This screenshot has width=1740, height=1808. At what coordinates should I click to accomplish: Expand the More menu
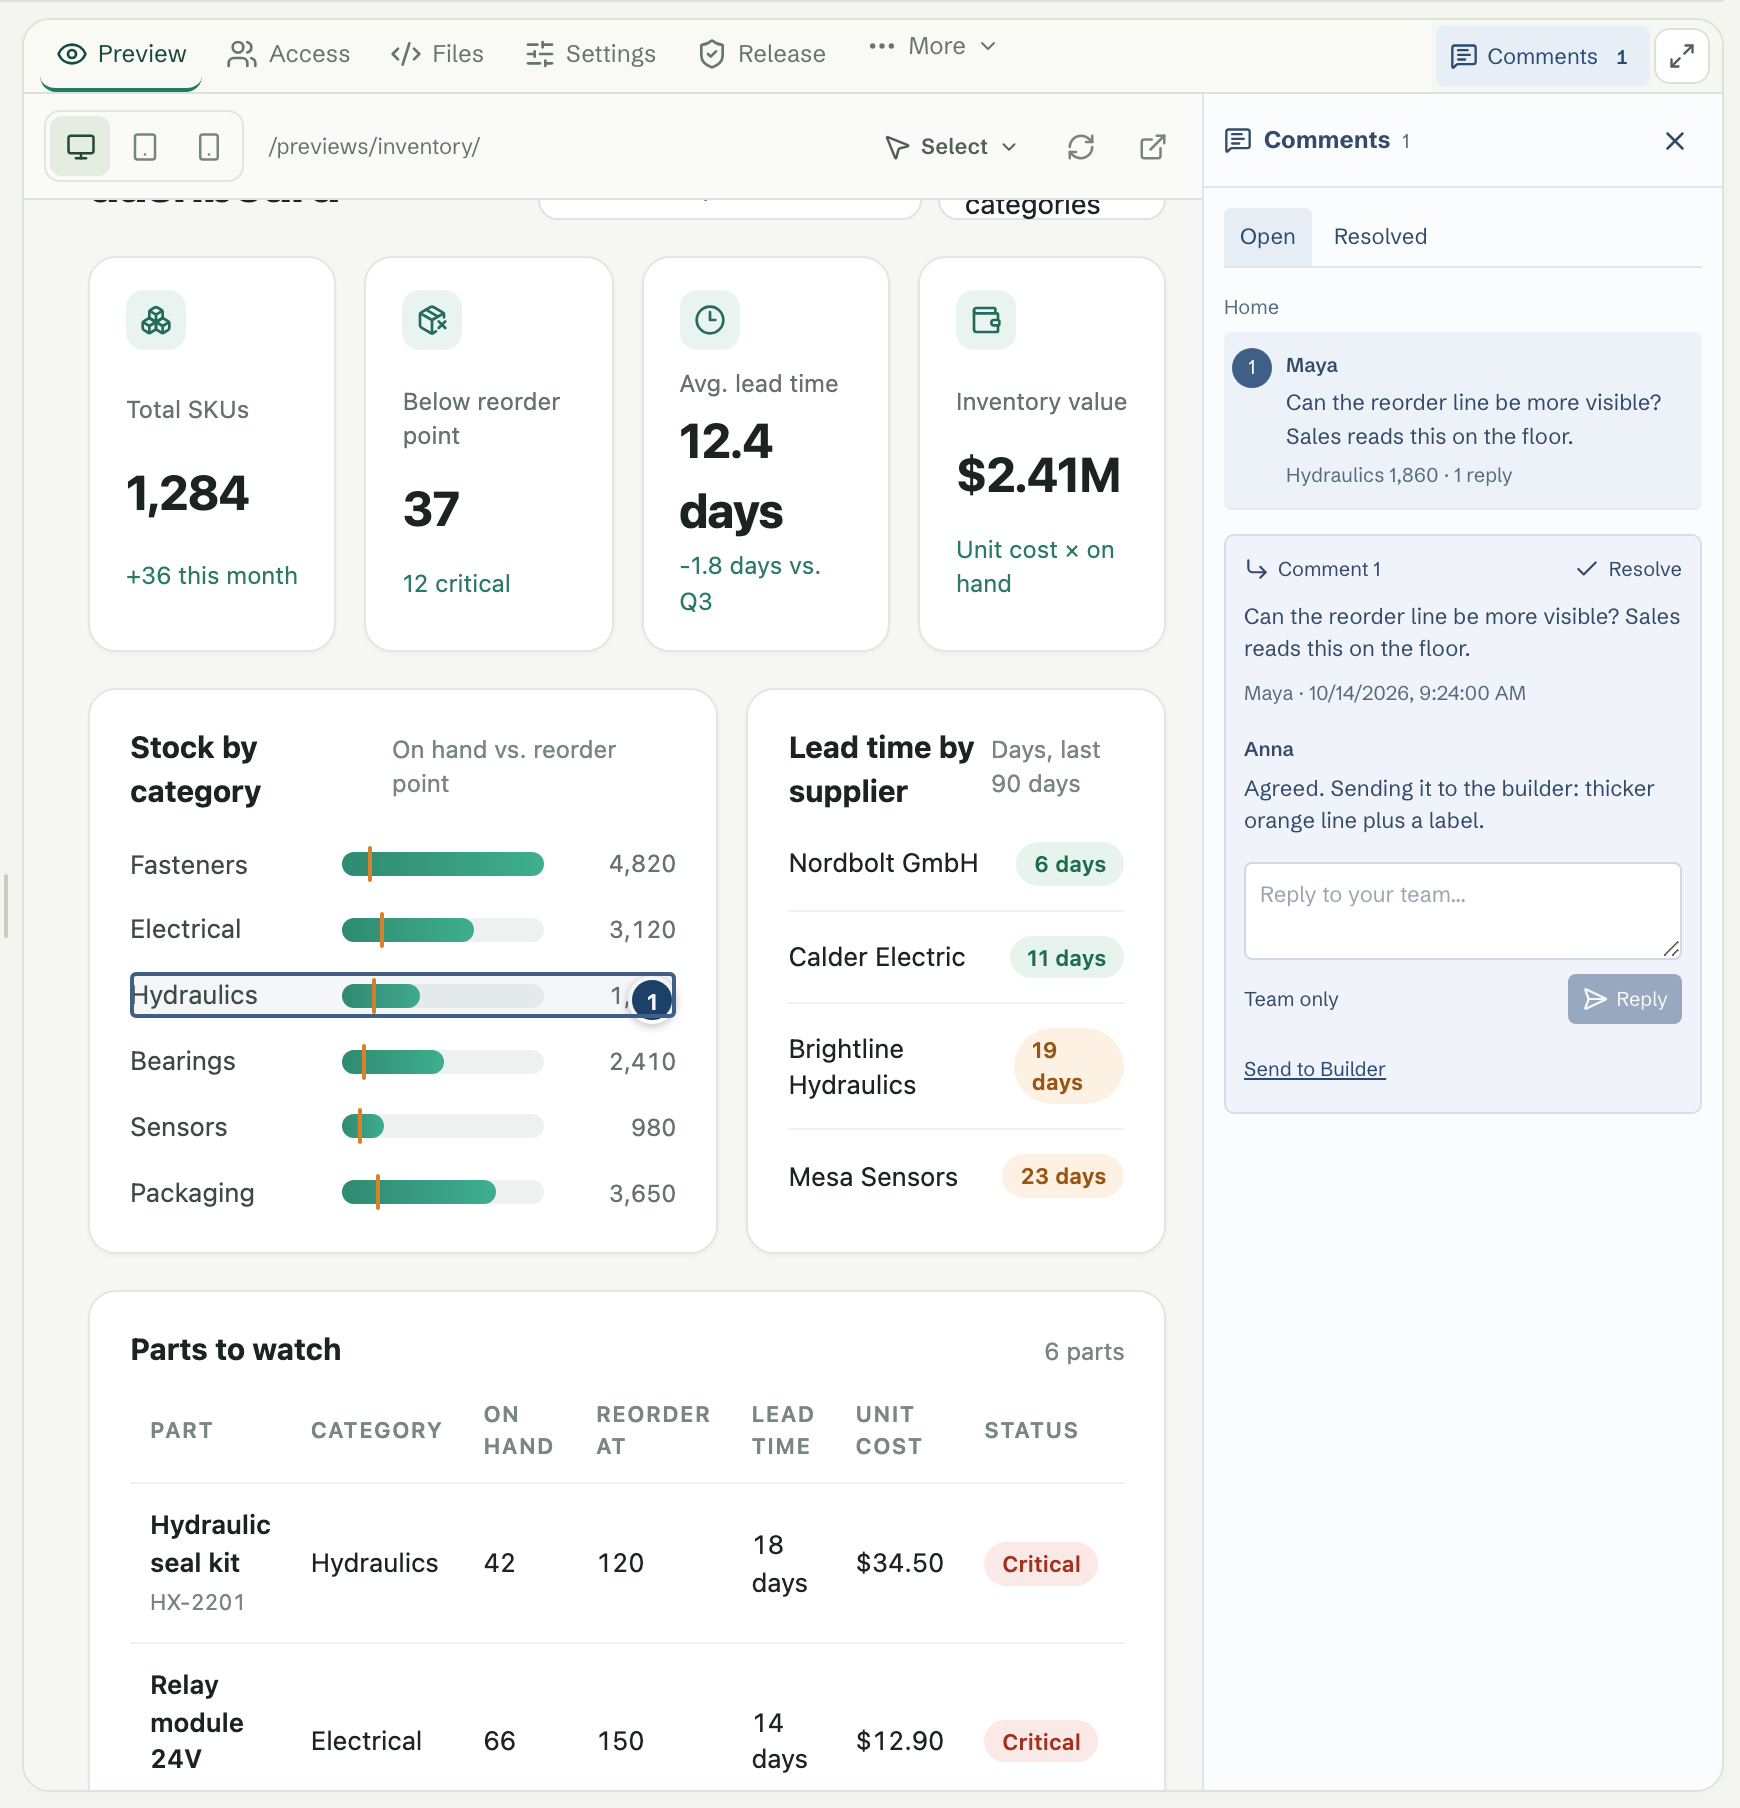[932, 46]
